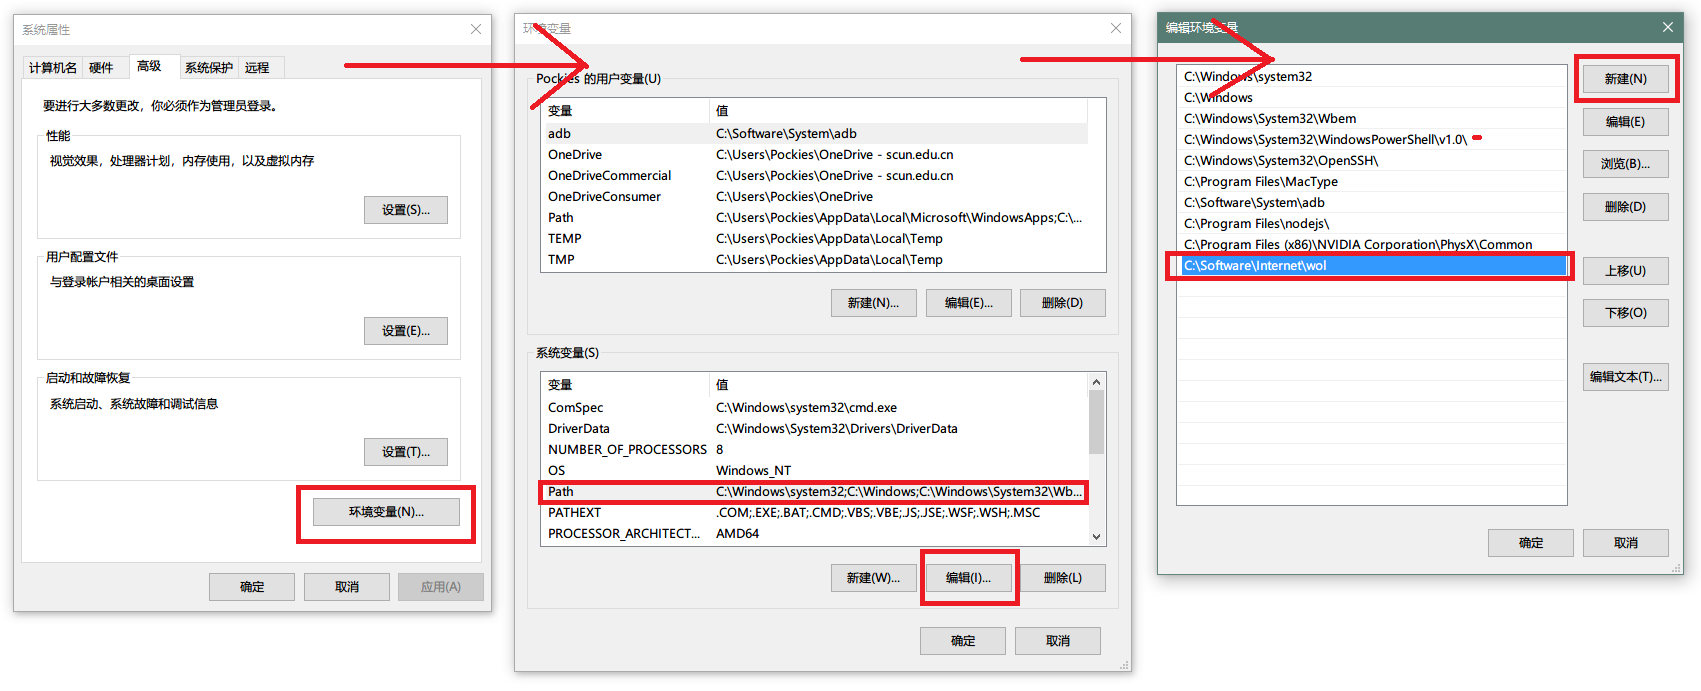
Task: Click 新建(N) in the edit path dialog
Action: pos(1625,79)
